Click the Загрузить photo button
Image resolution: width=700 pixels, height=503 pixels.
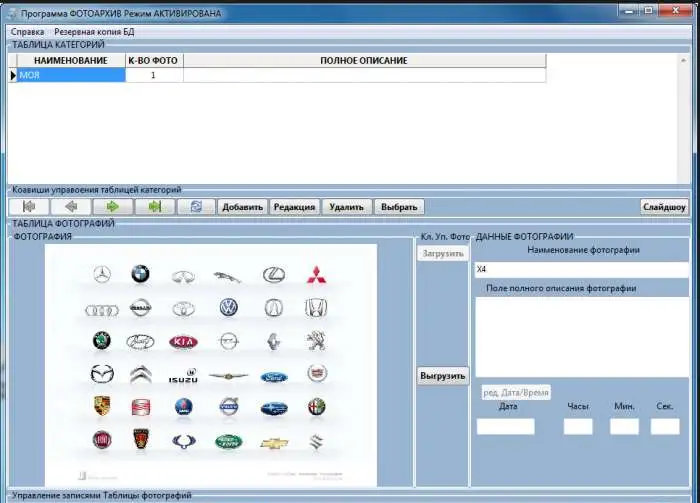tap(443, 254)
